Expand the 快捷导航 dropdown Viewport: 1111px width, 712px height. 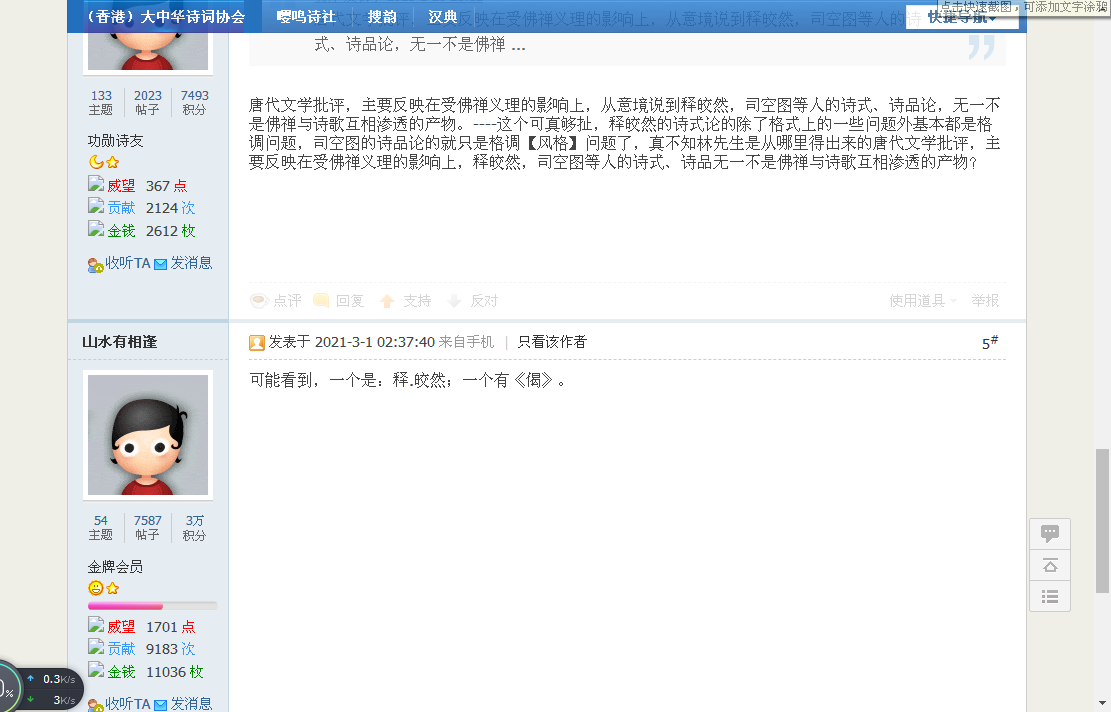tap(961, 17)
